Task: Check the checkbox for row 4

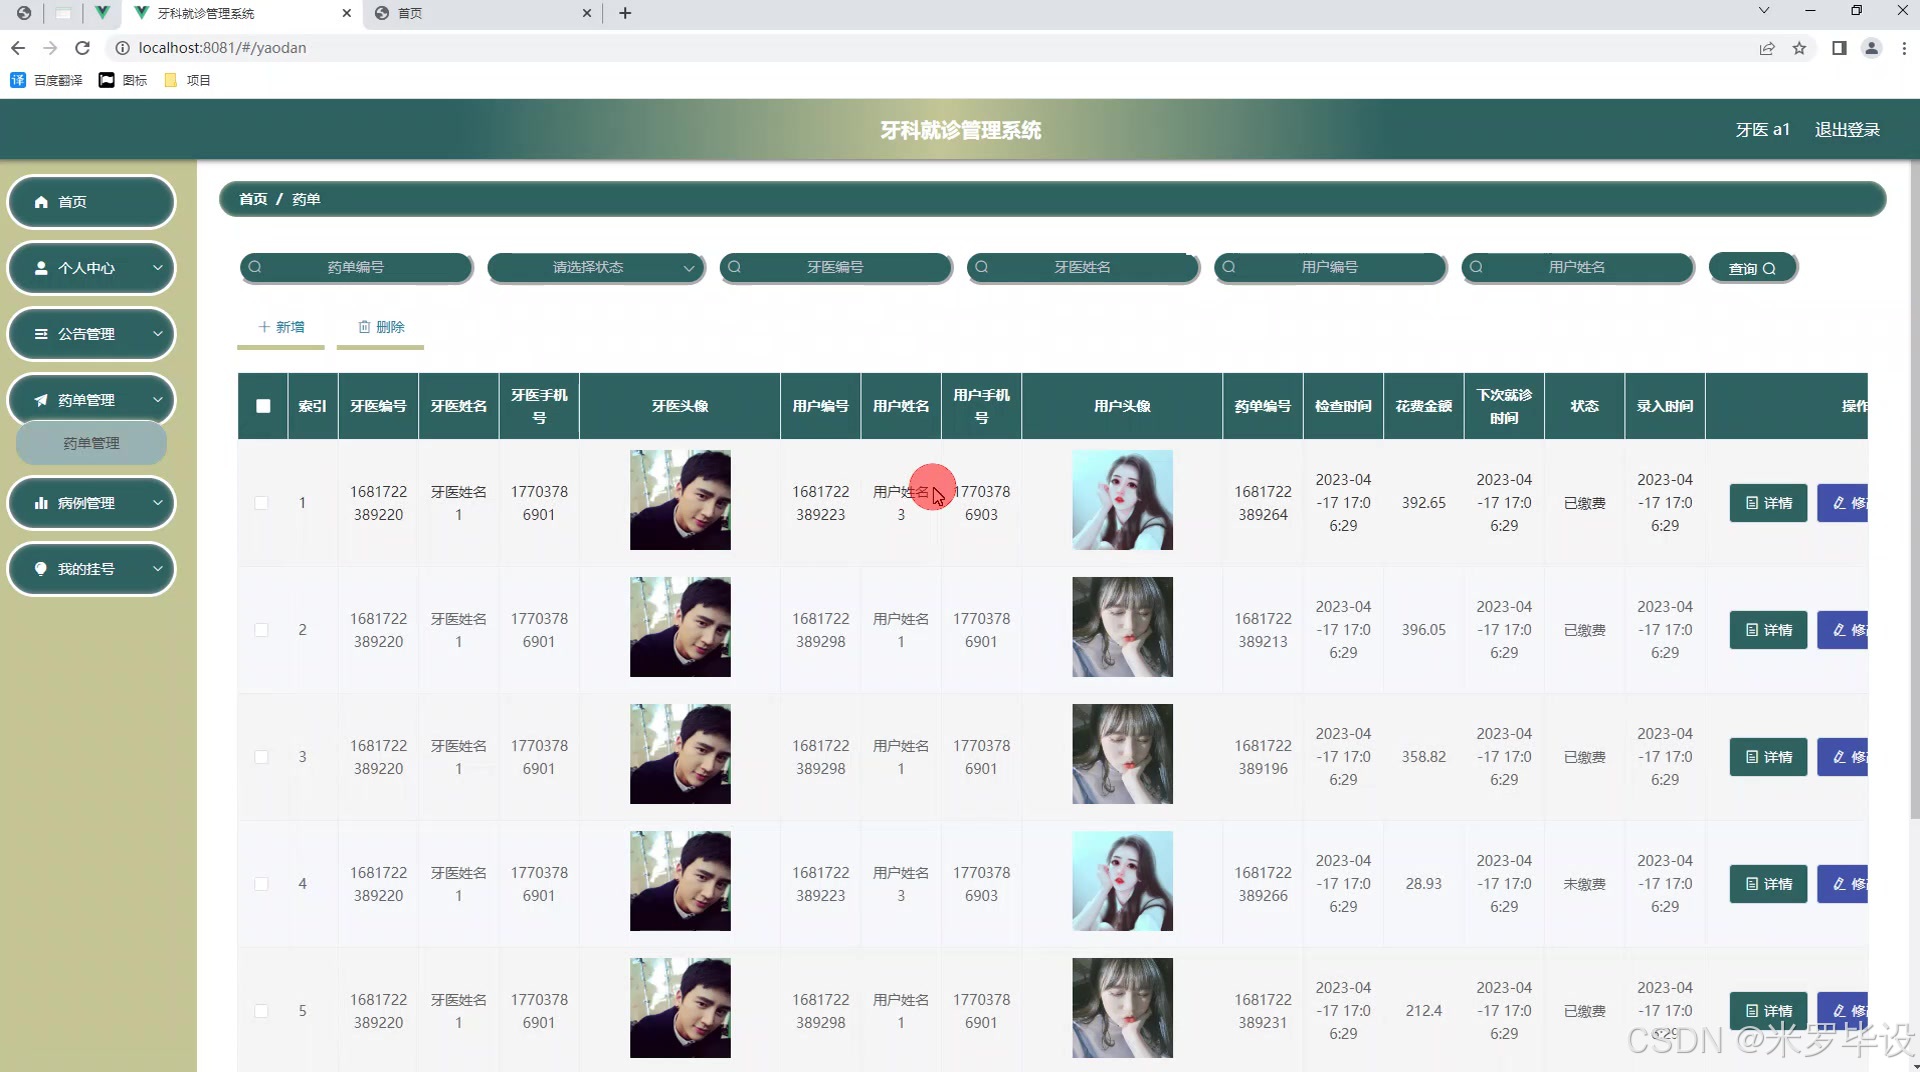Action: (261, 884)
